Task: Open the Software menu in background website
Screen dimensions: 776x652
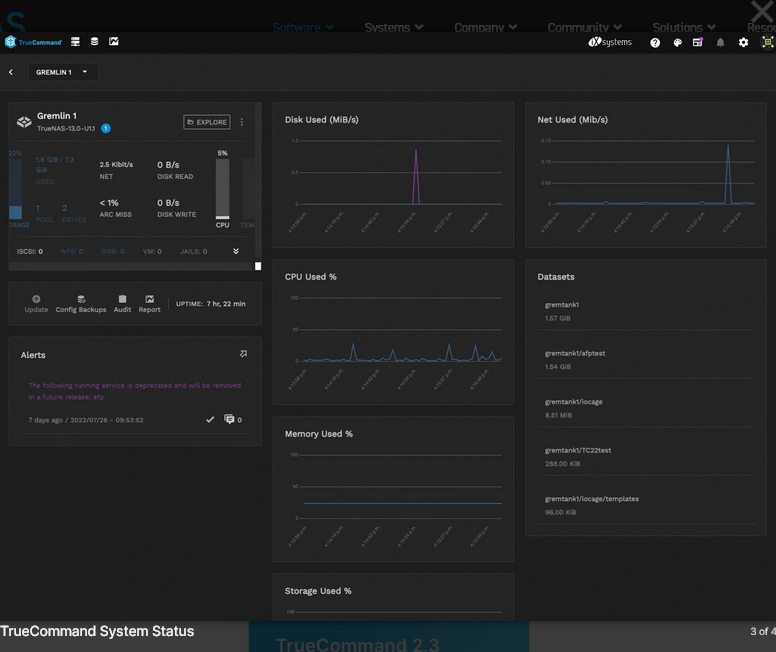Action: 303,27
